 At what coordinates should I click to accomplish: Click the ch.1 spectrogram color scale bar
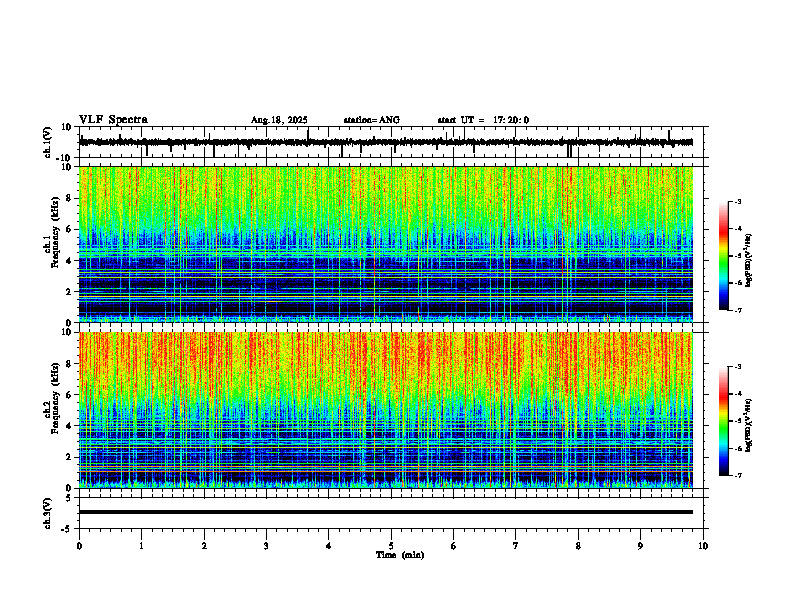point(723,256)
